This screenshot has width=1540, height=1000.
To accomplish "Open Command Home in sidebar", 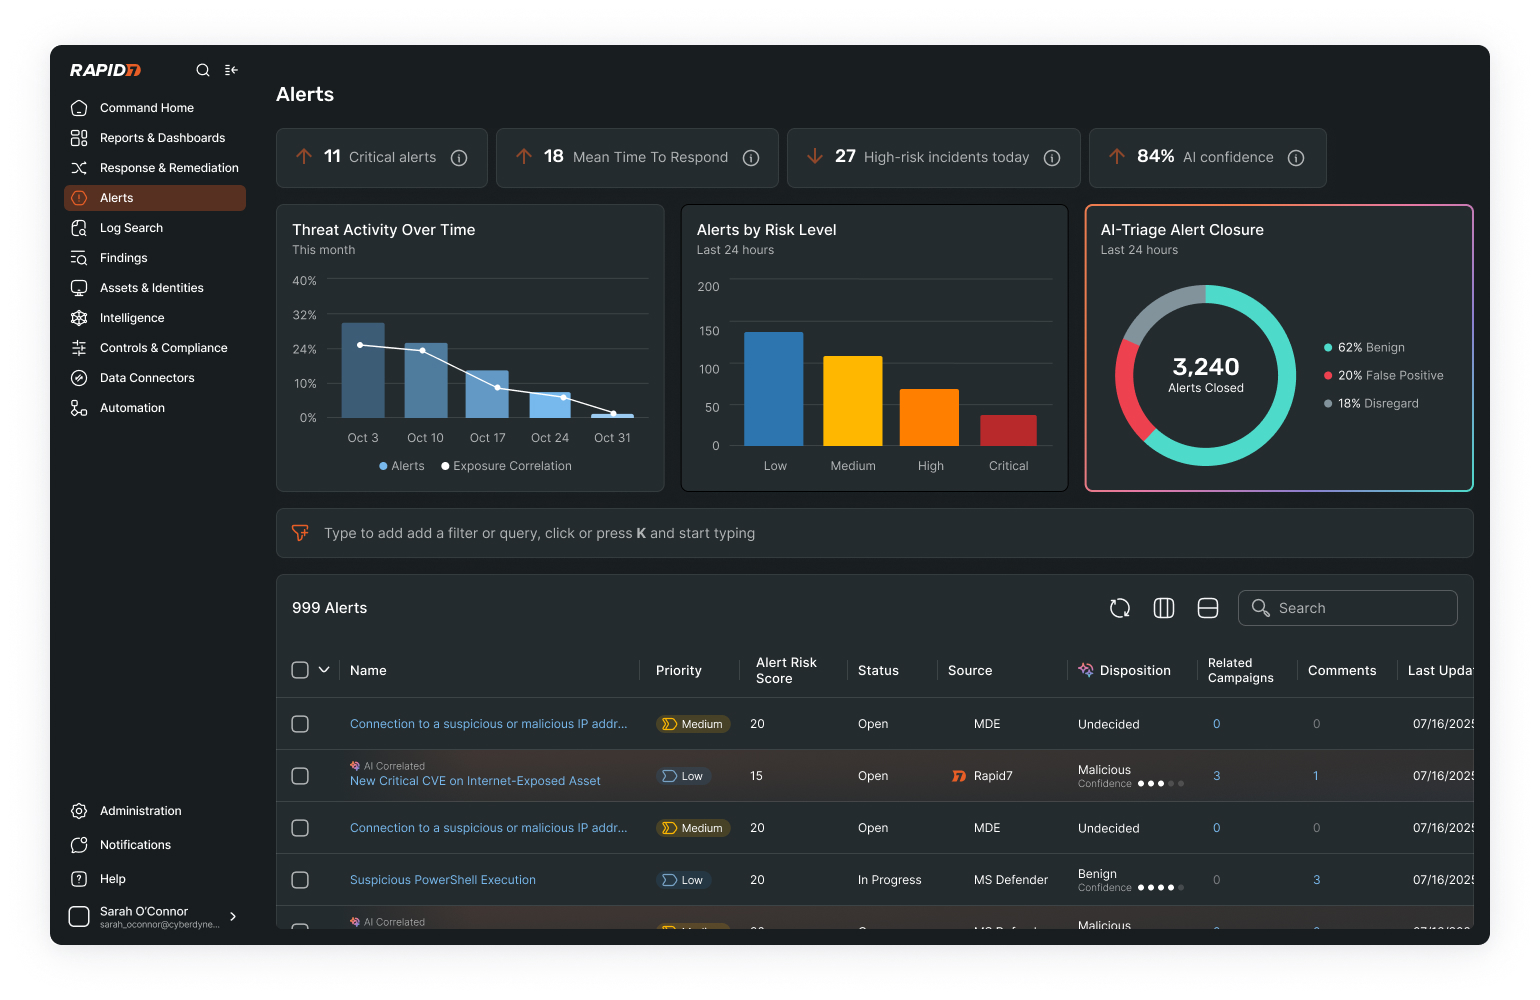I will coord(155,108).
